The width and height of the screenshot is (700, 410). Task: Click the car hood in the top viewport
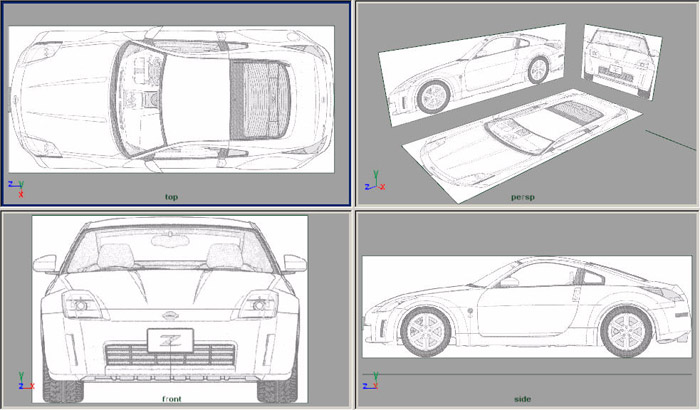(x=70, y=97)
